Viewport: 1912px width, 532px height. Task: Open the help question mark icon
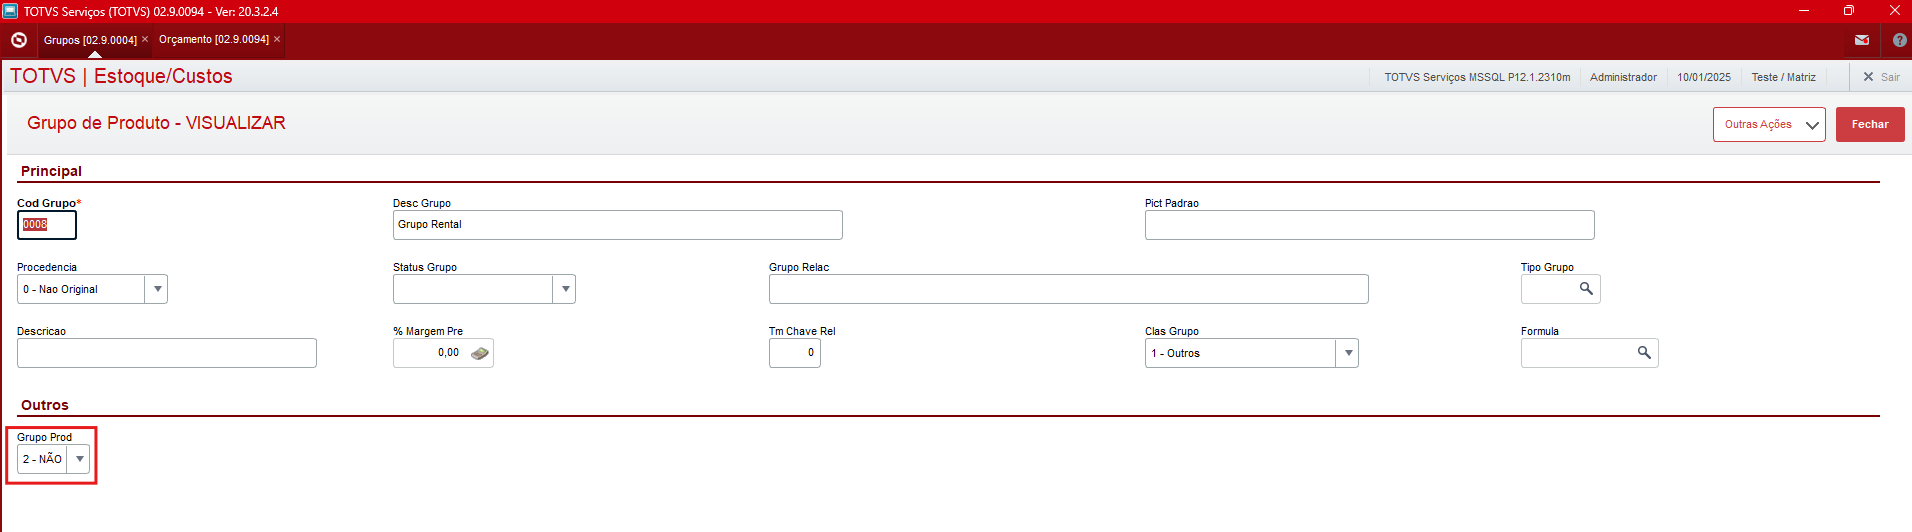coord(1900,40)
